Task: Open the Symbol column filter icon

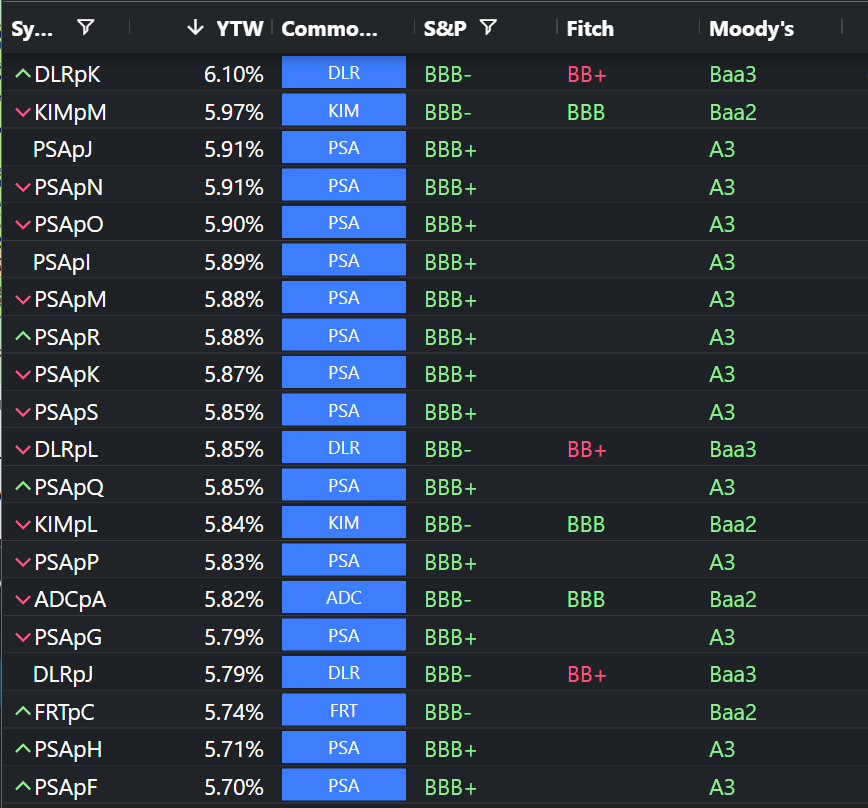Action: coord(86,28)
